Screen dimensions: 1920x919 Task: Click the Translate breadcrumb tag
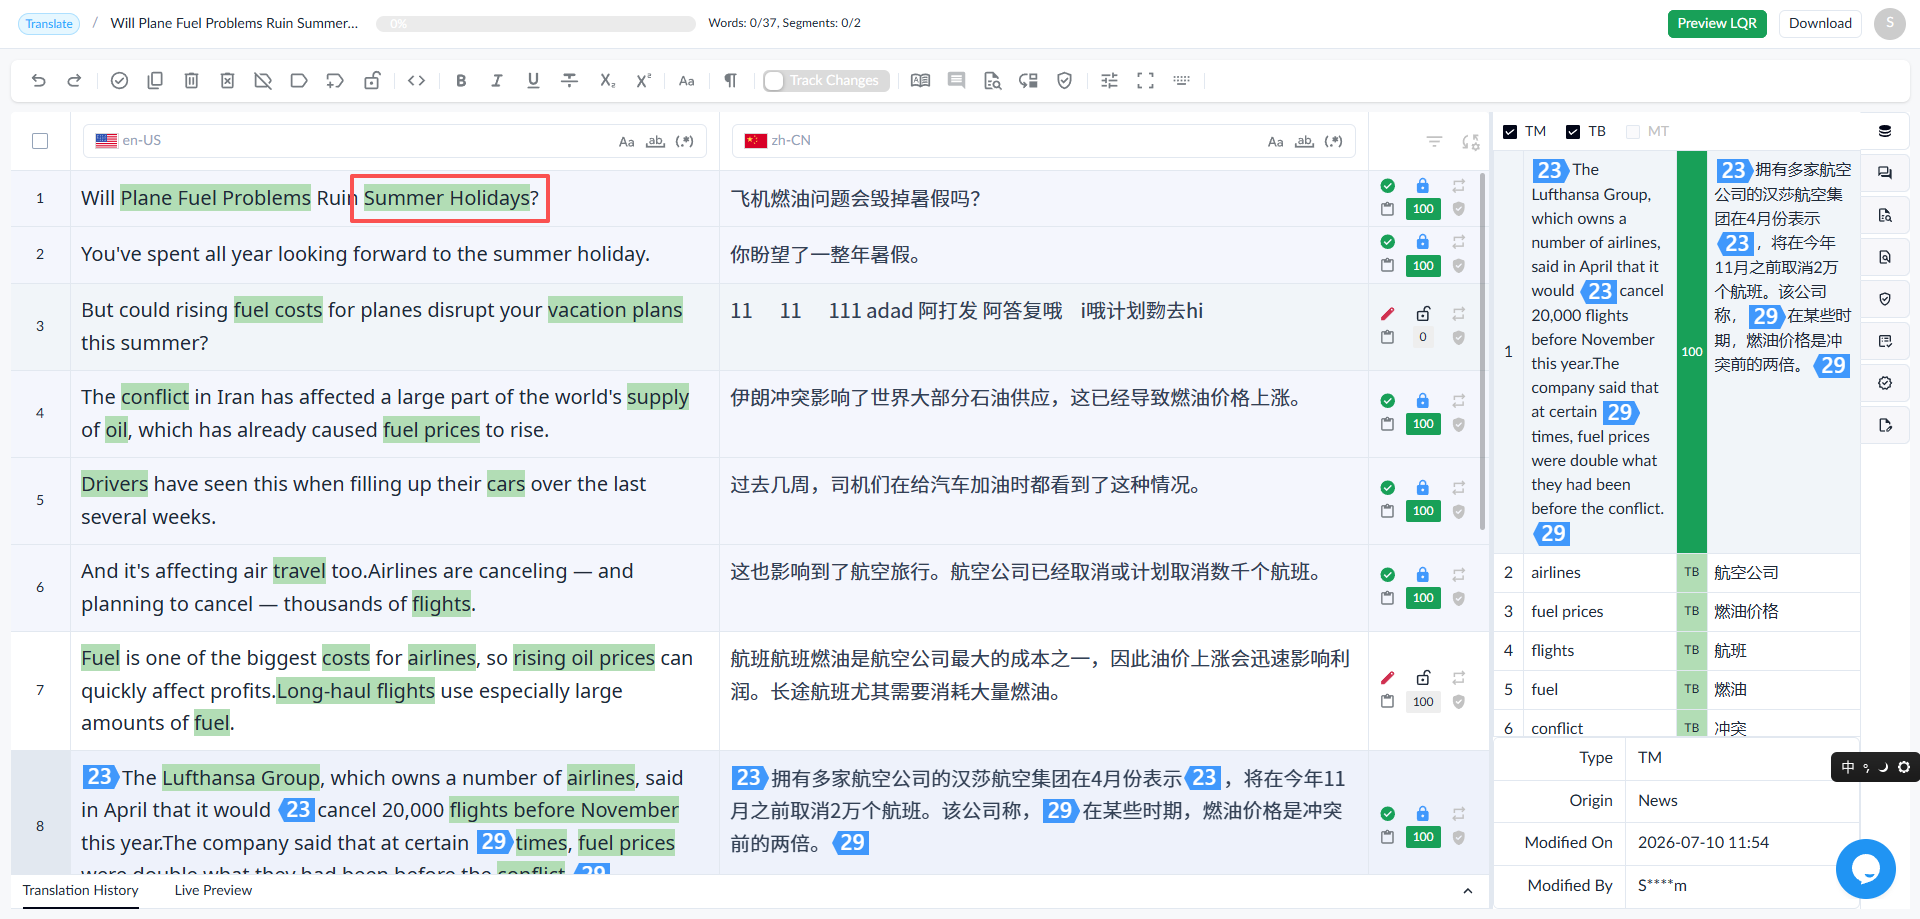click(x=49, y=24)
